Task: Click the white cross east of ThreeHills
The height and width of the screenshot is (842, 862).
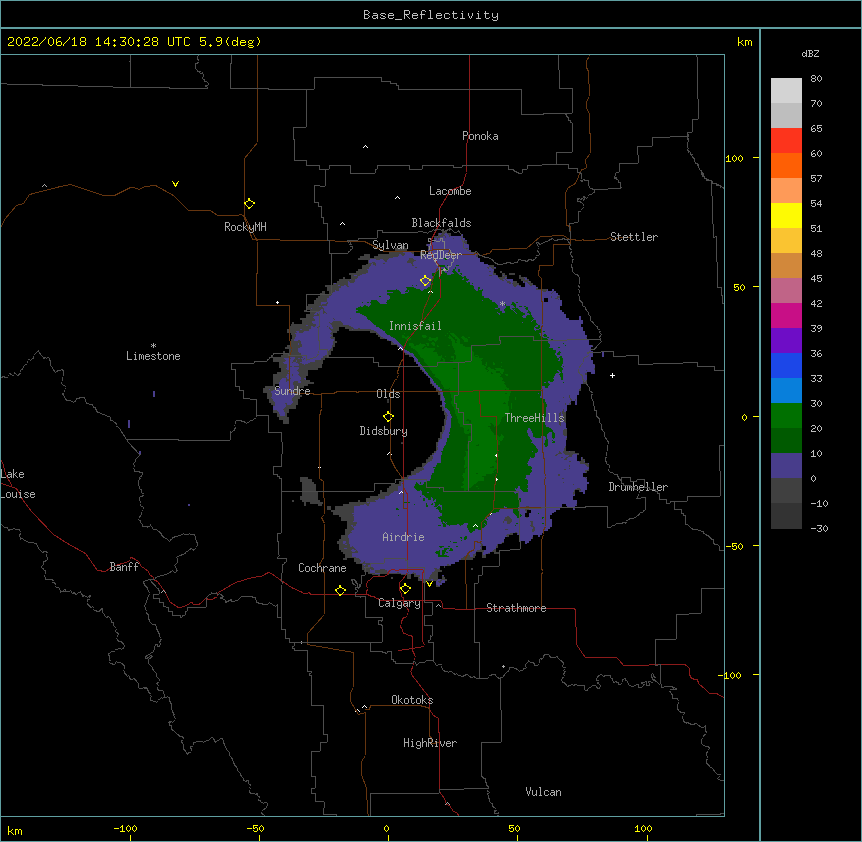Action: (x=612, y=375)
